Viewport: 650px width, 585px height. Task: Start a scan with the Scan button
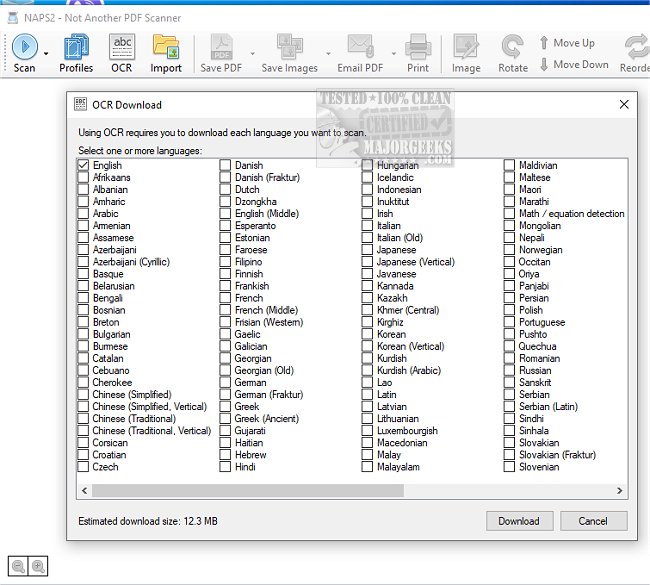pyautogui.click(x=24, y=53)
